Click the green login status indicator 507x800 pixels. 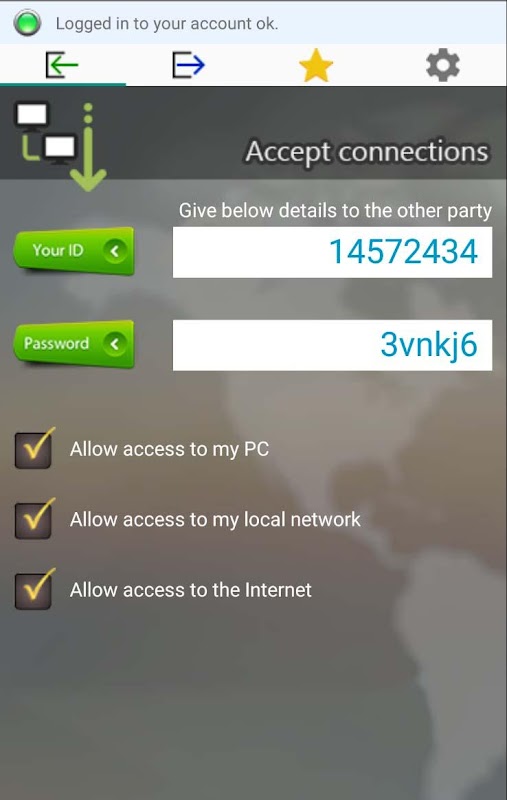tap(27, 23)
